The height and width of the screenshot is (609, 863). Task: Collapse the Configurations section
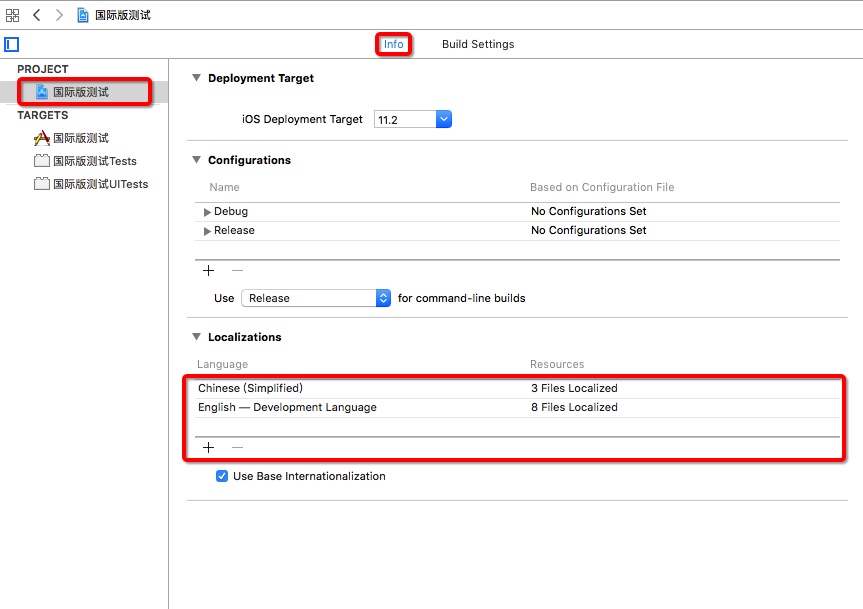coord(196,160)
